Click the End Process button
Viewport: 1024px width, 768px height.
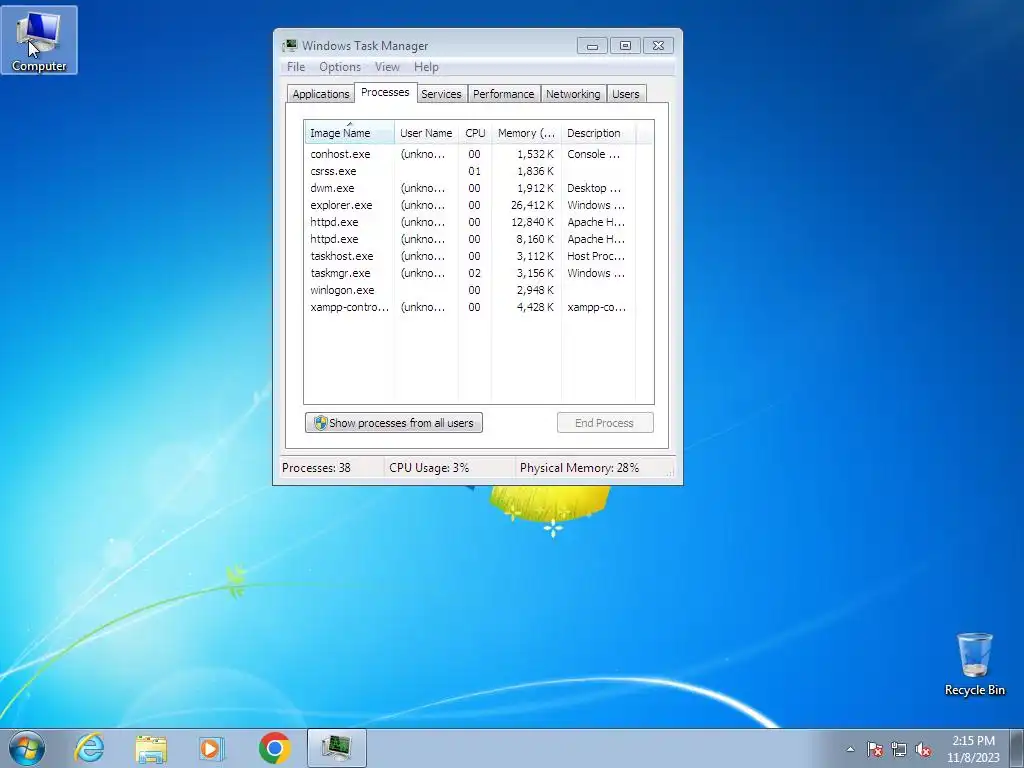tap(605, 423)
